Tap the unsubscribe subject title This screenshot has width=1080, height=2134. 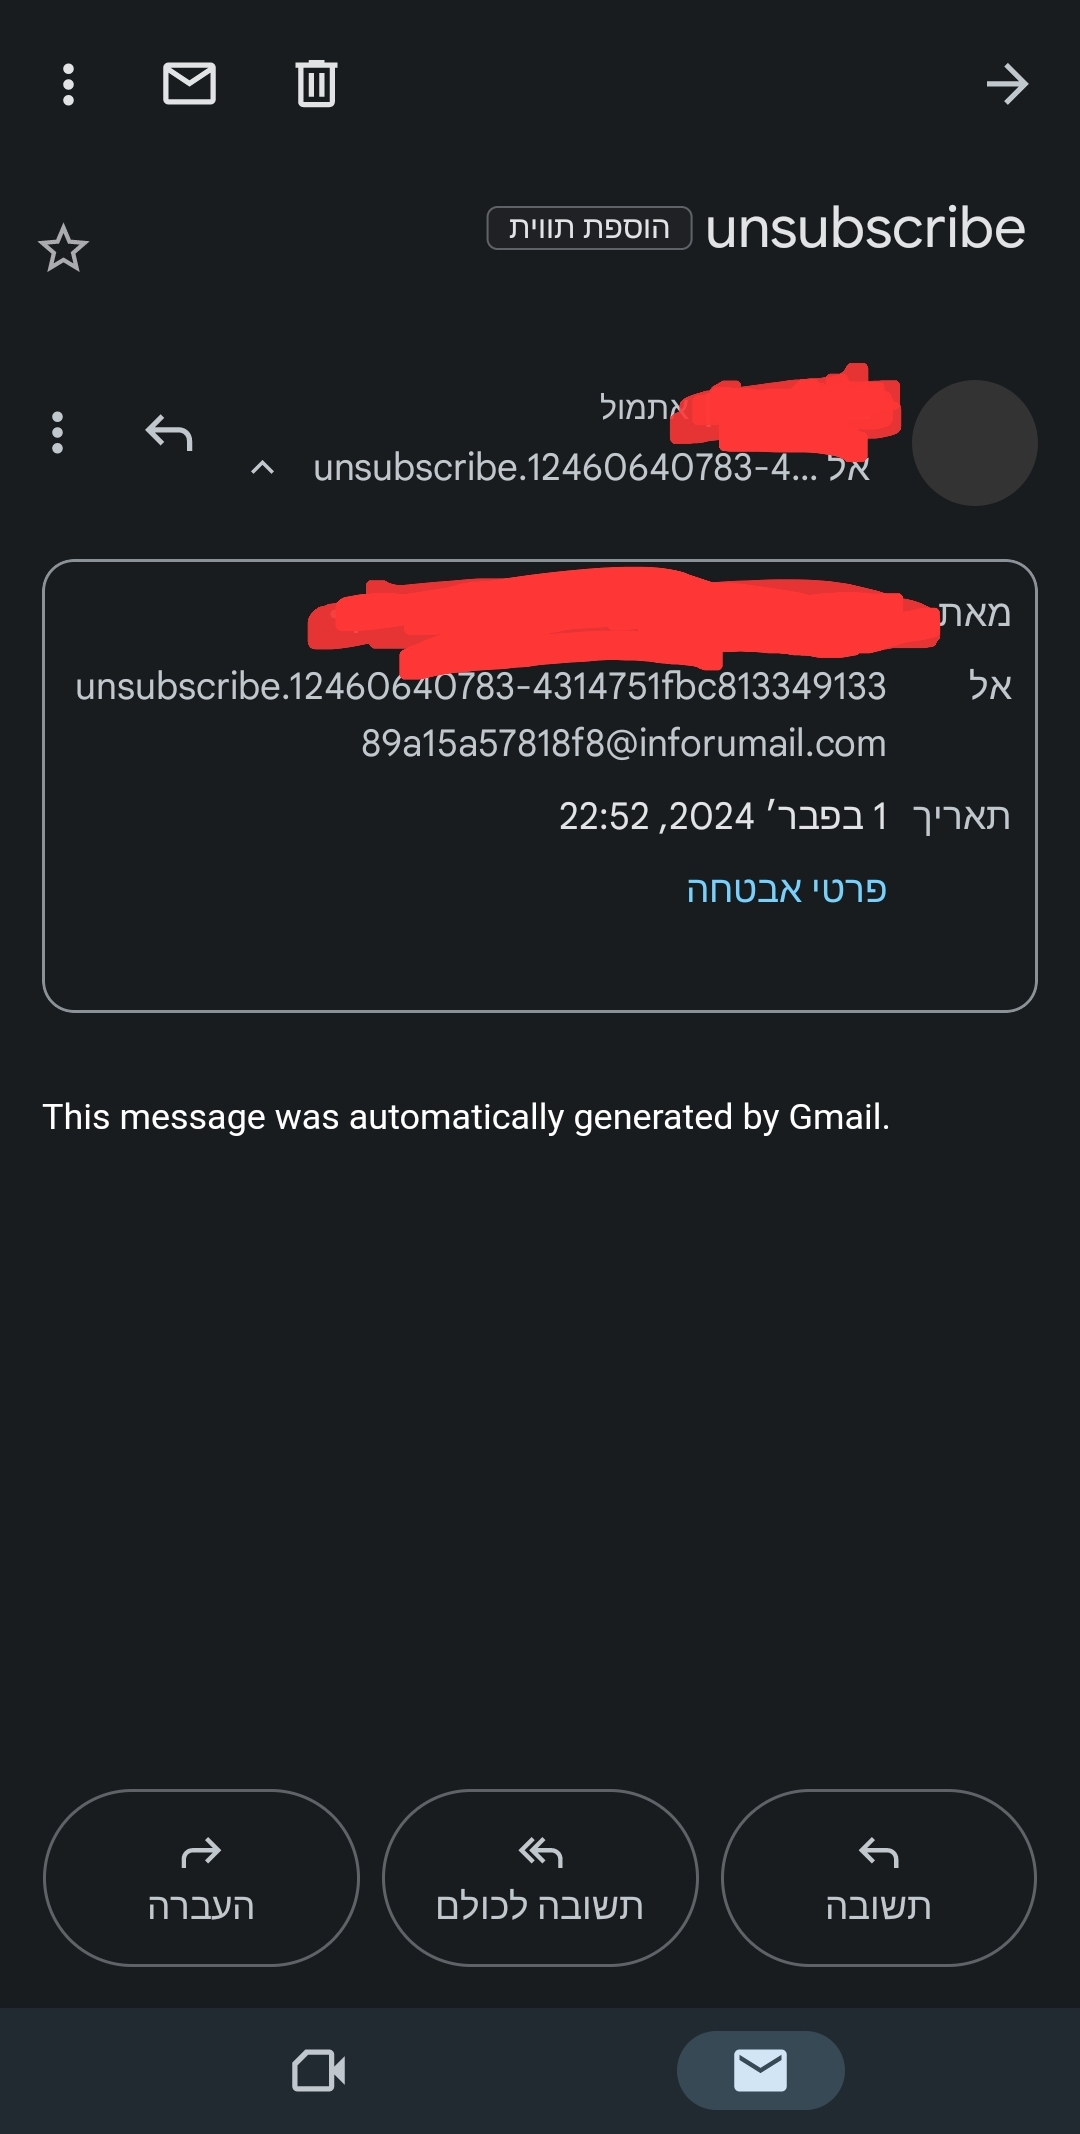coord(865,228)
